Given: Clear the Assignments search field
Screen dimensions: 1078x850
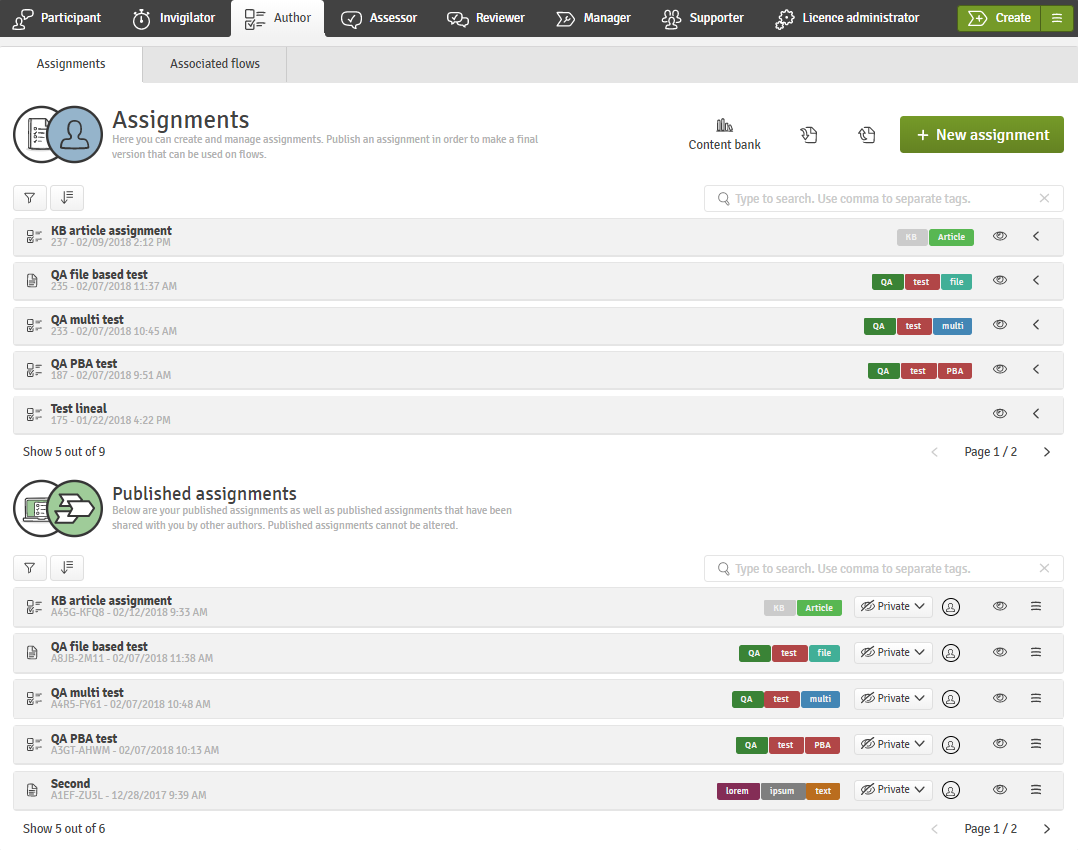Looking at the screenshot, I should pyautogui.click(x=1044, y=198).
